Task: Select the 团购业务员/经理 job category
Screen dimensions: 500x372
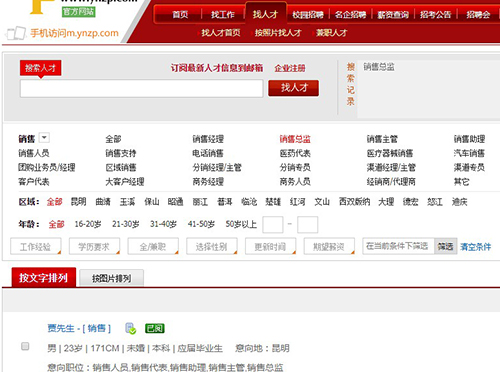Action: pyautogui.click(x=47, y=167)
